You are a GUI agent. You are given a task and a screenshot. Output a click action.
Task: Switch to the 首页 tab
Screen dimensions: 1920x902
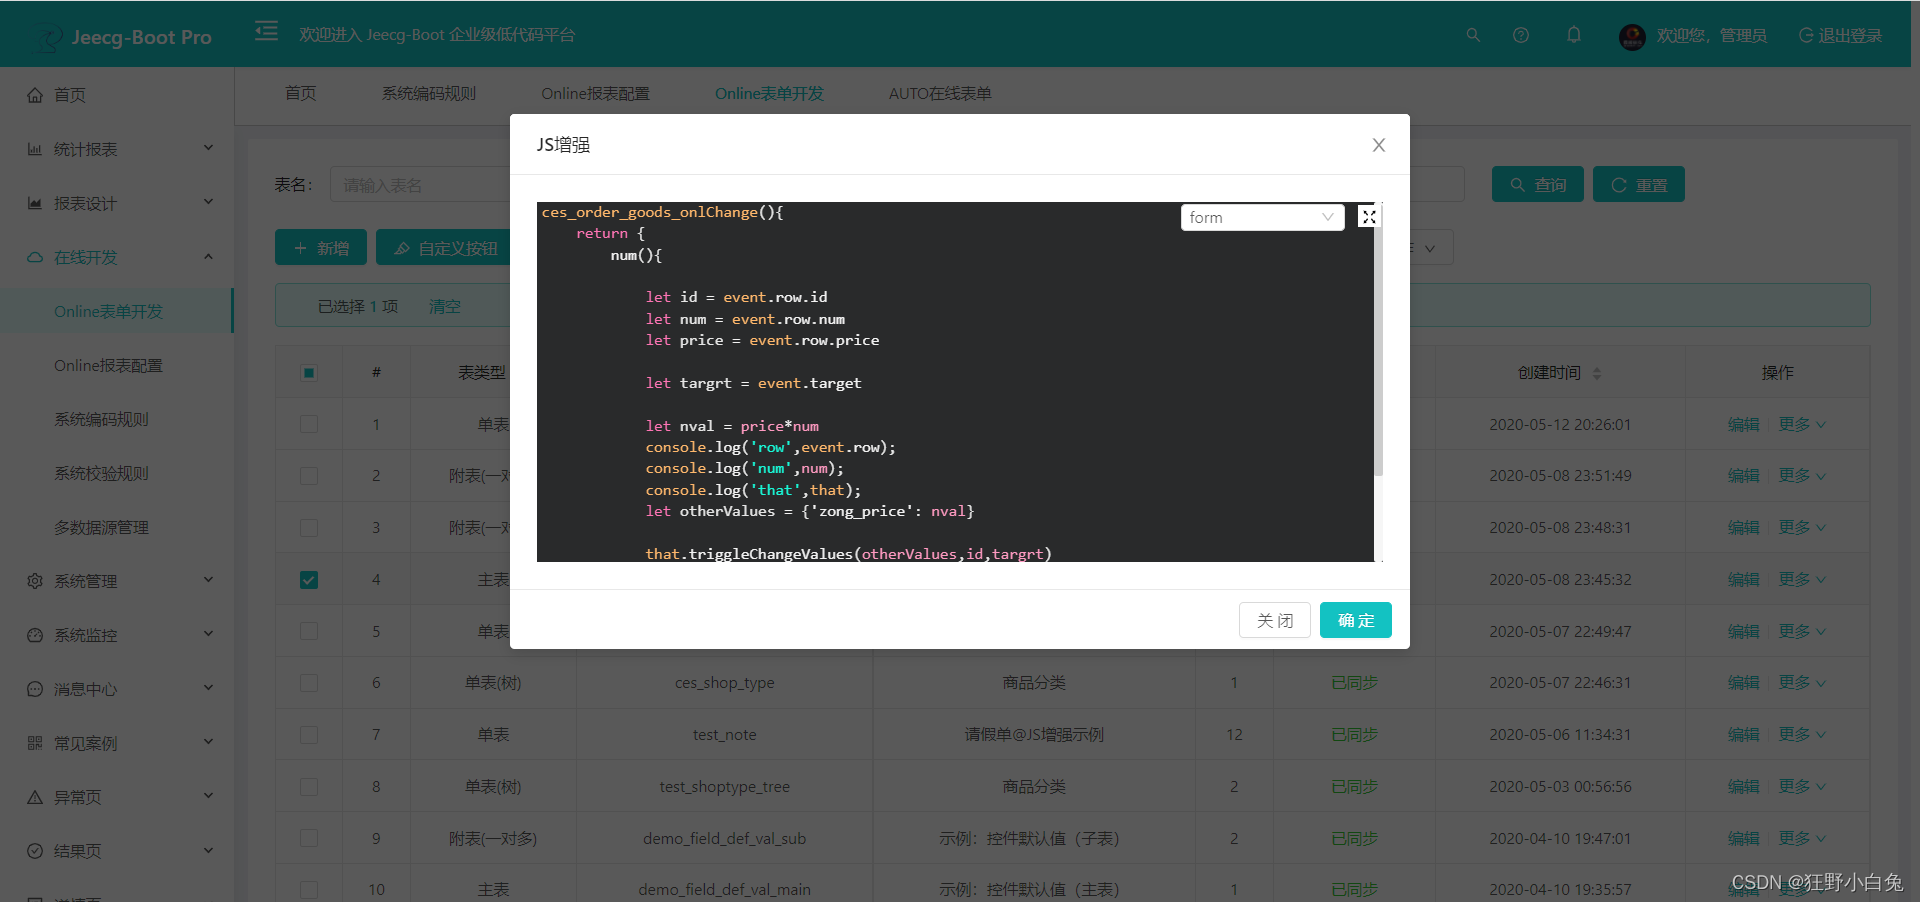(301, 93)
